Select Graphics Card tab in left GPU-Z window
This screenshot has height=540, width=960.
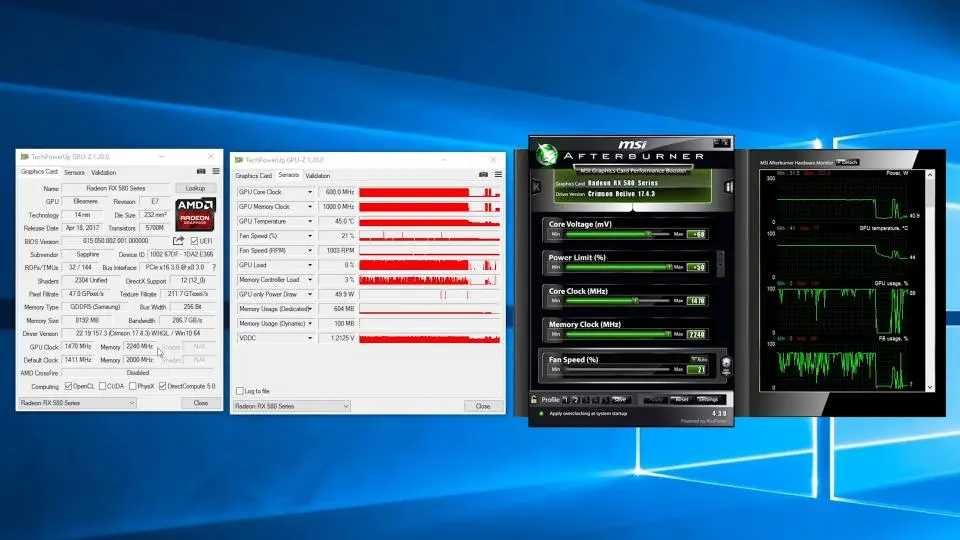click(39, 172)
